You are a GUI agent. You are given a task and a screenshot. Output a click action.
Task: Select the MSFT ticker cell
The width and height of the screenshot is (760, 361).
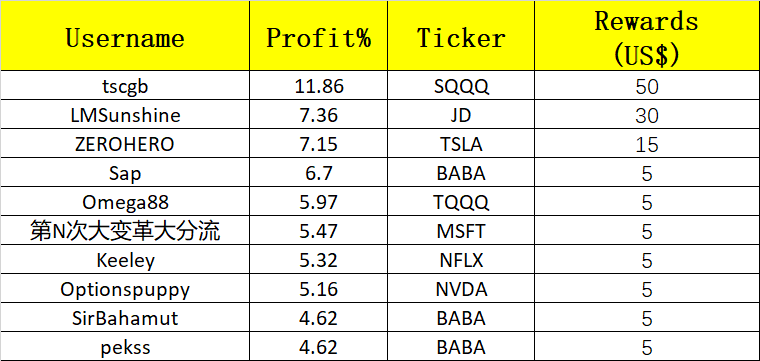(461, 231)
